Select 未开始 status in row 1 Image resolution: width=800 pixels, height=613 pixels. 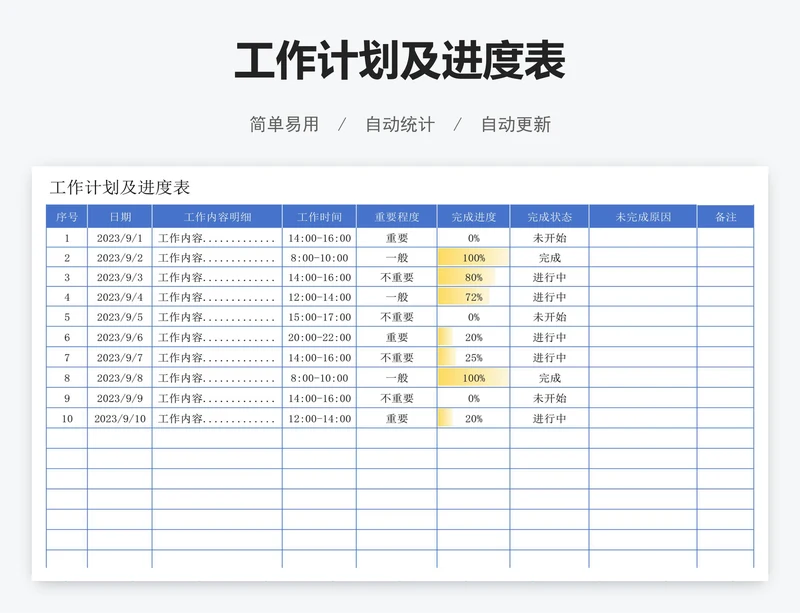[549, 238]
